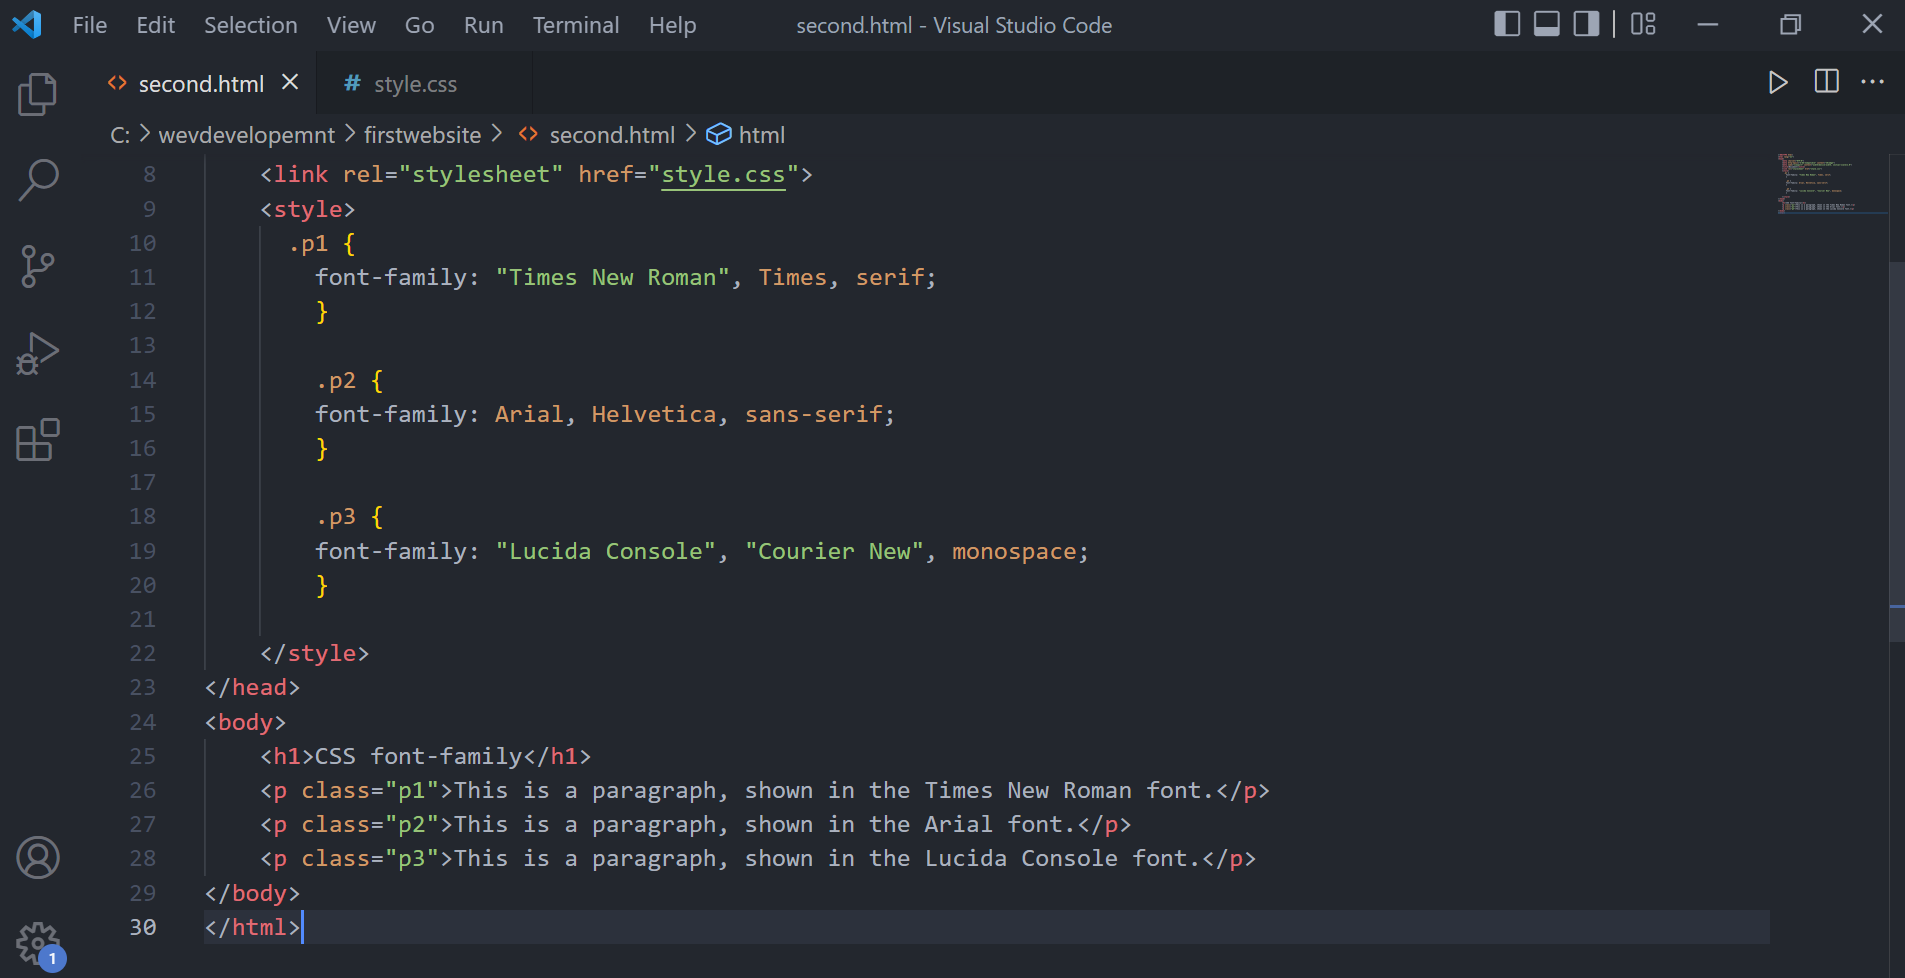Open the Explorer view in activity bar

38,94
